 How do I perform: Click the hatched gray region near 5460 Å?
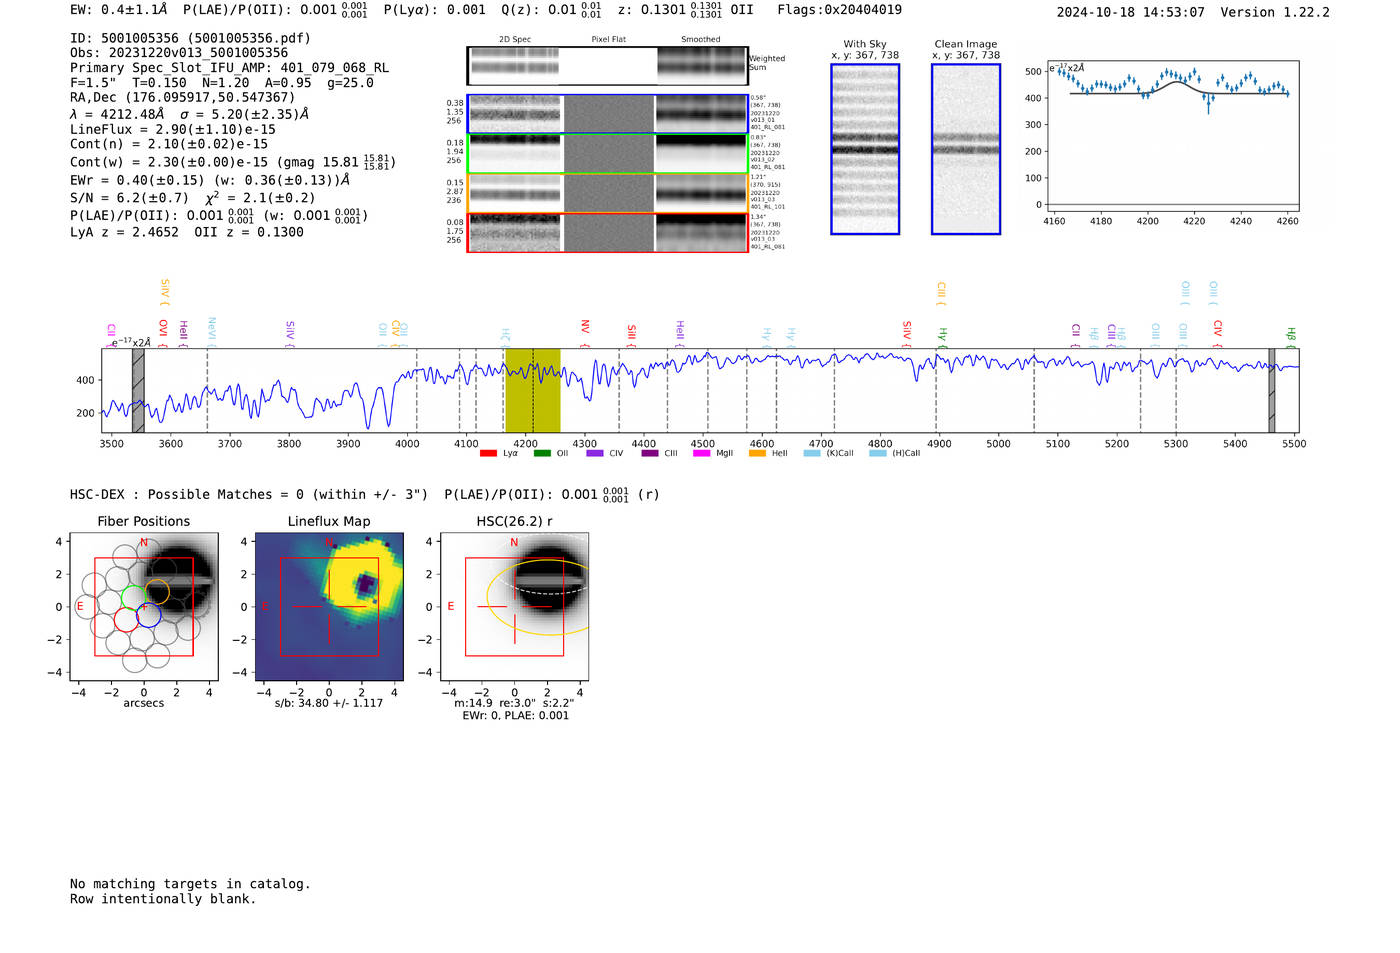[x=1272, y=390]
